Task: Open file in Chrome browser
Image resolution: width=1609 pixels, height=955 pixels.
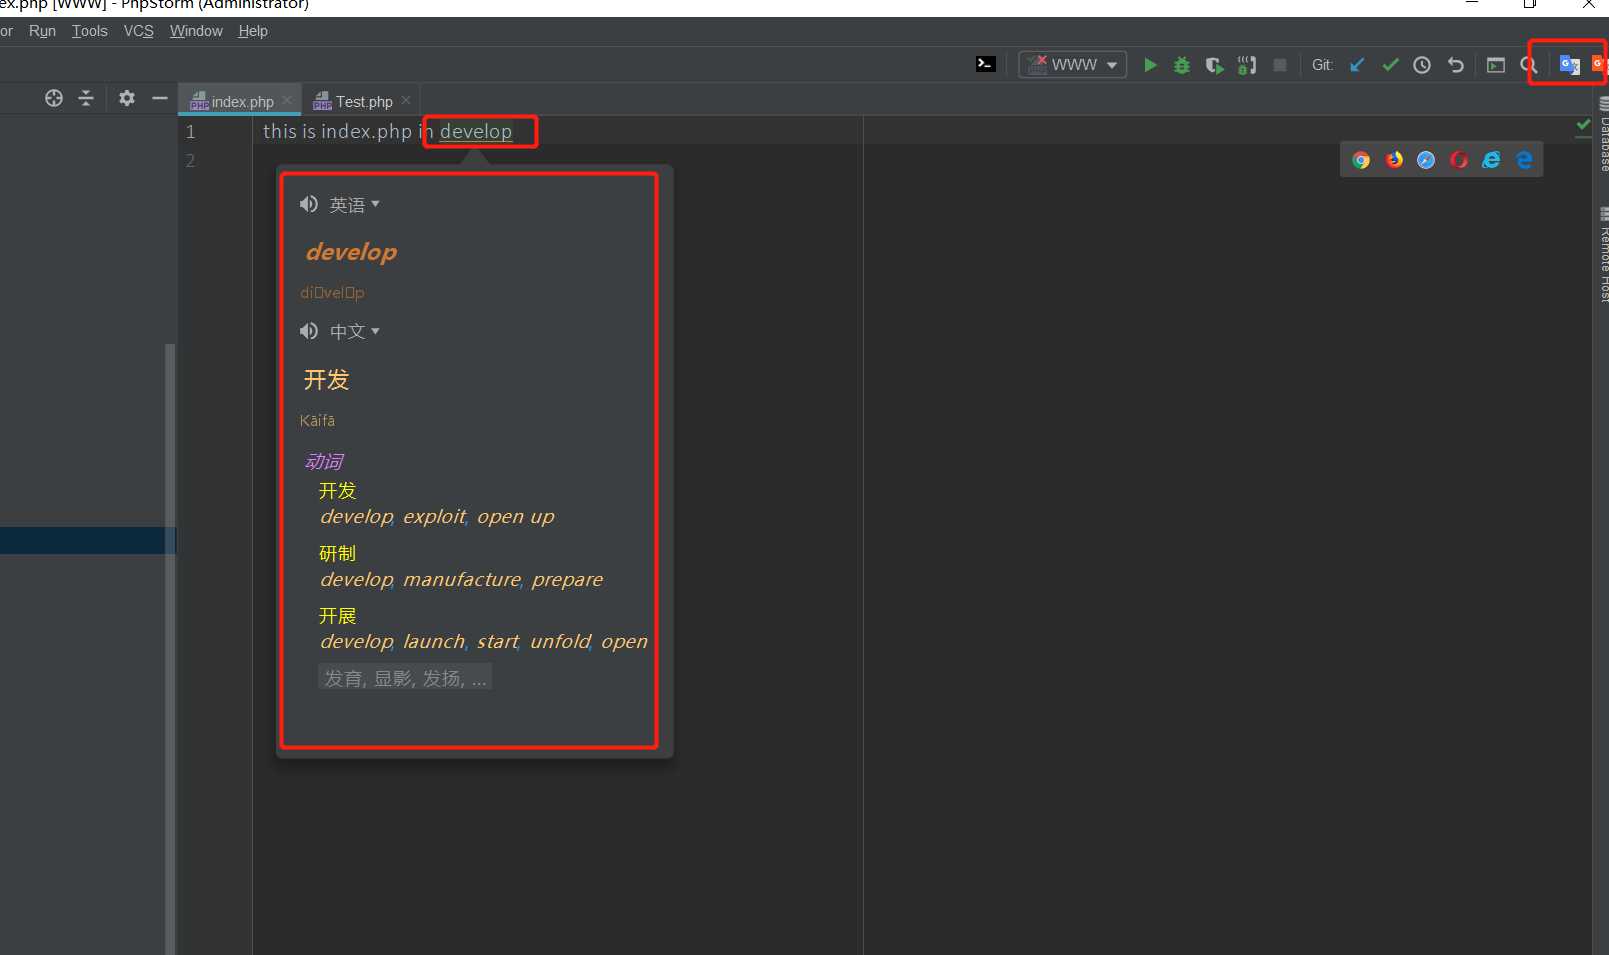Action: click(1361, 160)
